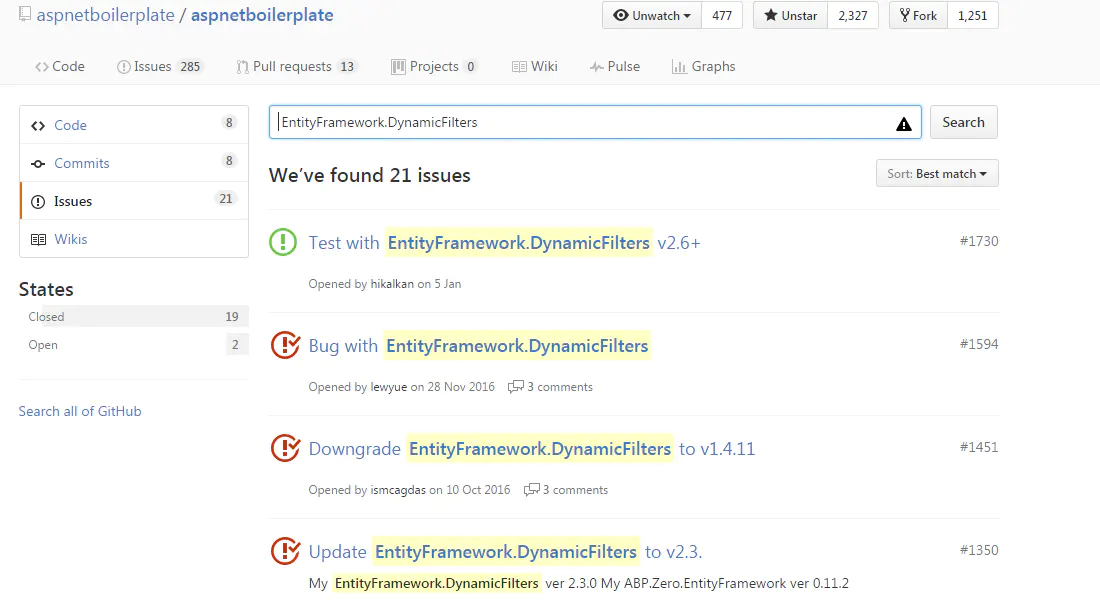Open the Unwatch dropdown
The image size is (1100, 604).
click(x=652, y=15)
